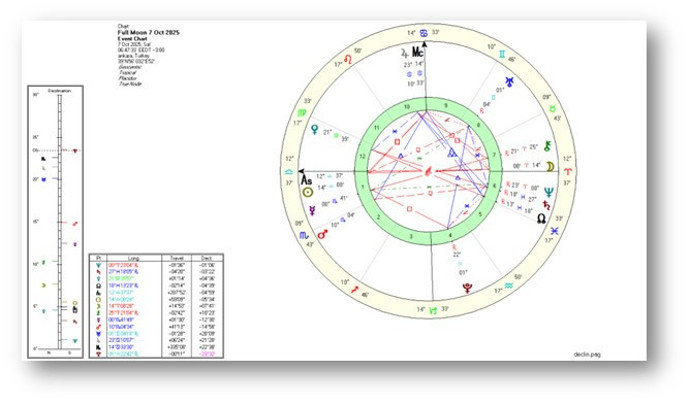Select the Aquarius sign on the outer ring

point(508,287)
